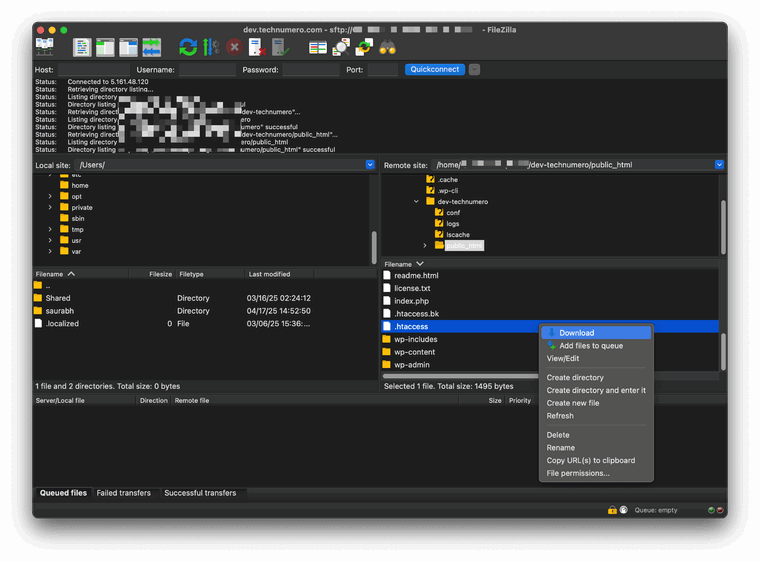Select the conf remote folder
Screen dimensions: 760x561
point(447,212)
